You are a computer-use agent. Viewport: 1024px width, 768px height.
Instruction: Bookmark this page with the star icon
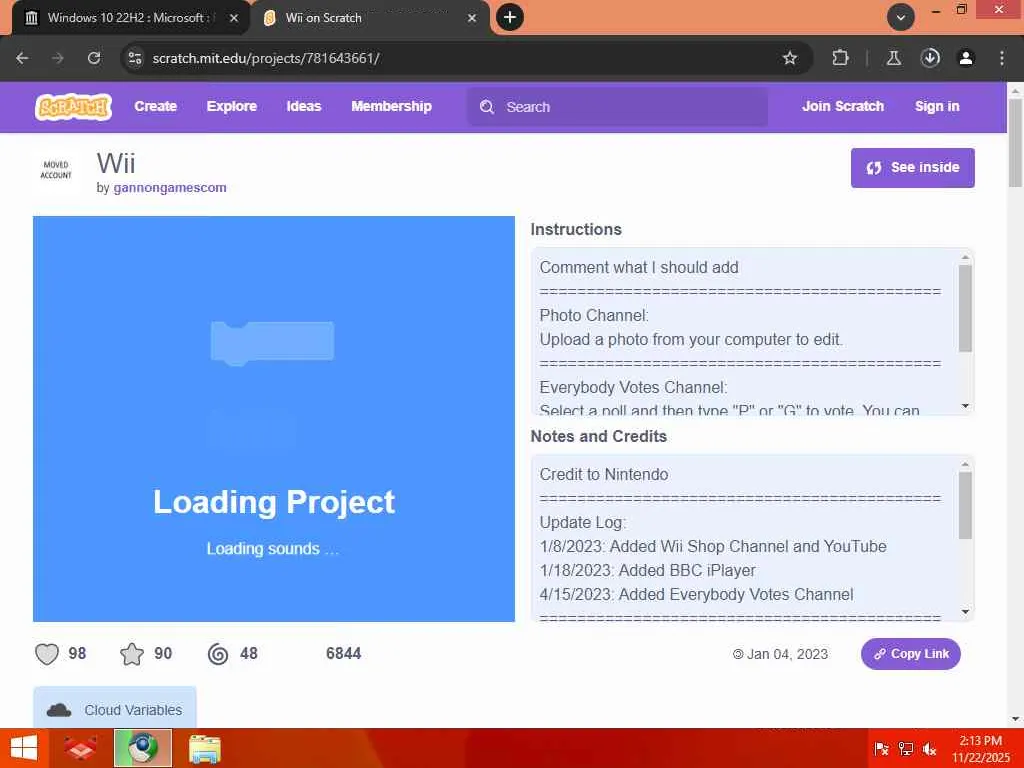point(790,58)
